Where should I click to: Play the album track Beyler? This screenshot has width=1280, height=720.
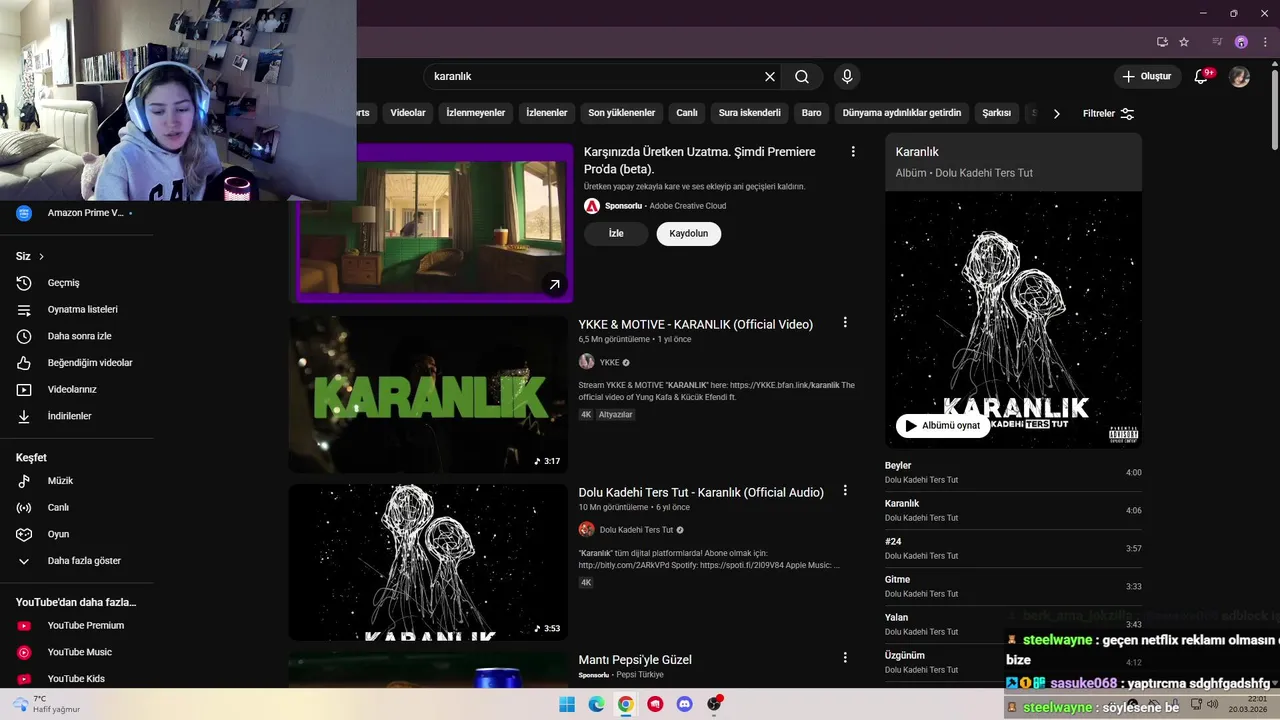tap(1013, 472)
